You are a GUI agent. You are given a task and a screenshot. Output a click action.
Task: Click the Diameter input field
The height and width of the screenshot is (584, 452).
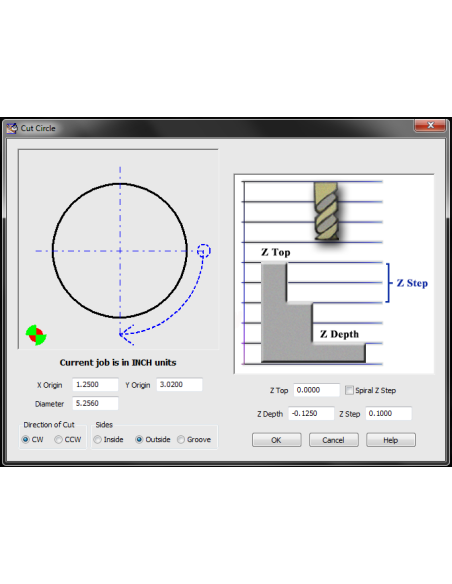click(x=95, y=403)
